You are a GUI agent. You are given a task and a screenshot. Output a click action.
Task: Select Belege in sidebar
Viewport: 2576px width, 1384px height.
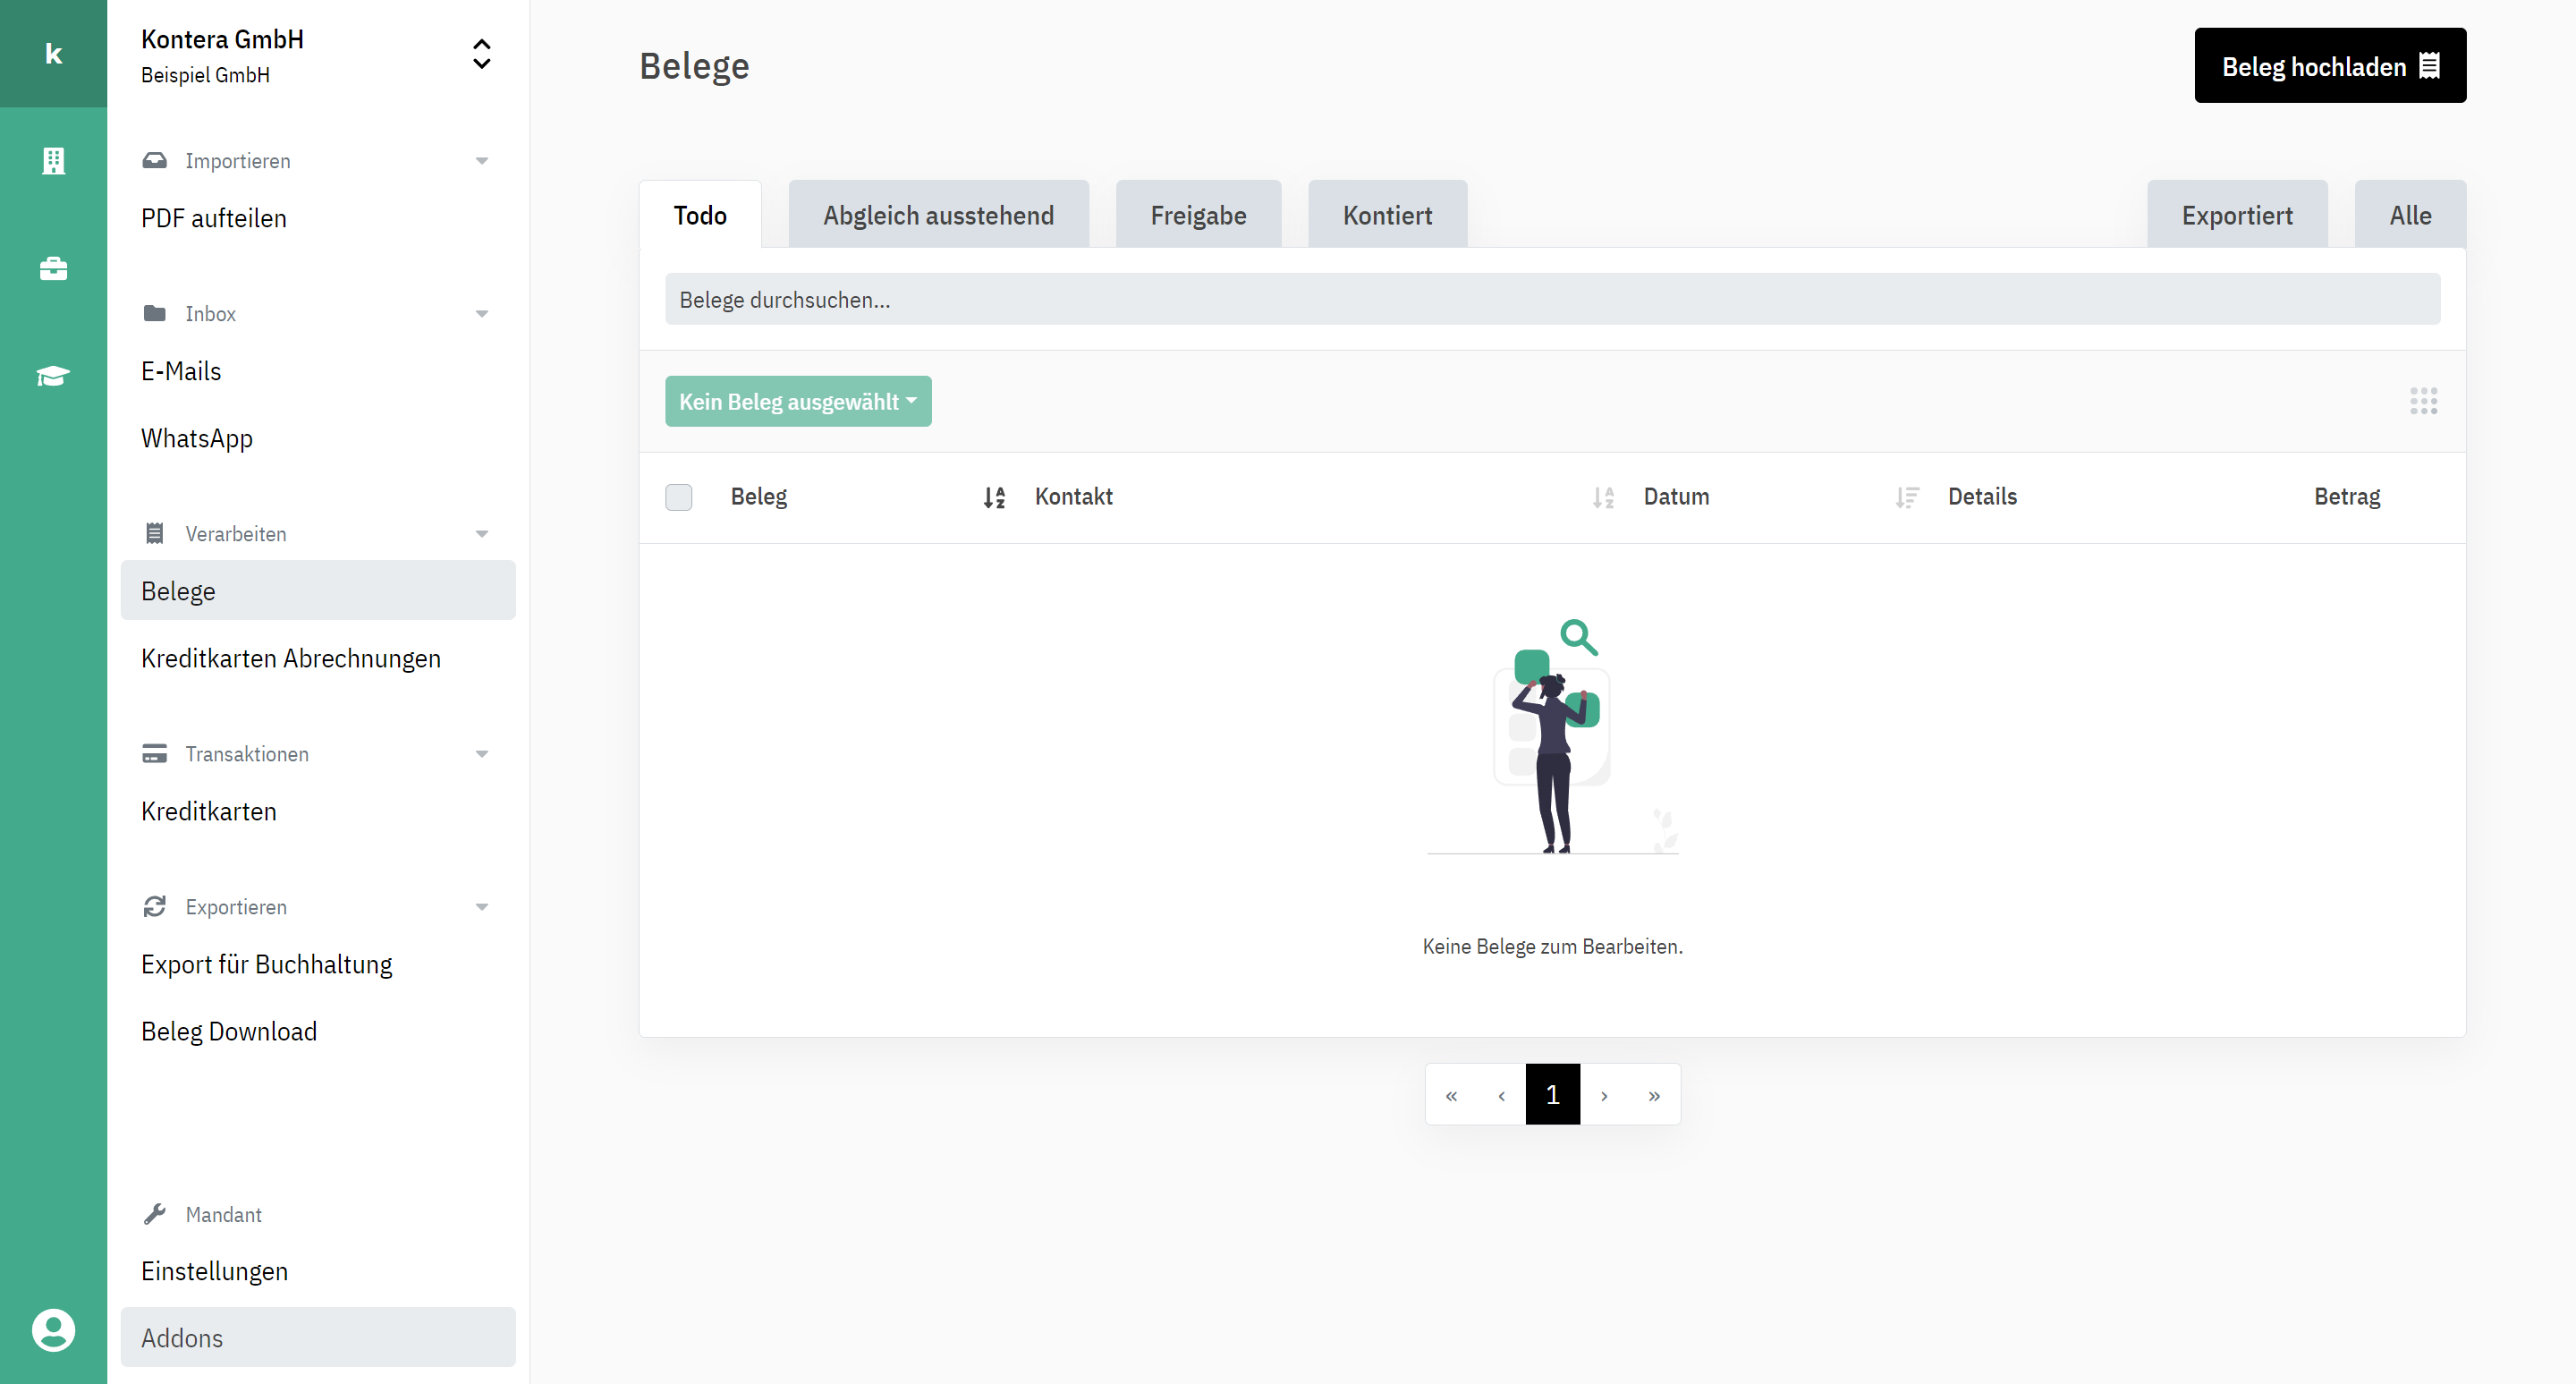(x=317, y=590)
